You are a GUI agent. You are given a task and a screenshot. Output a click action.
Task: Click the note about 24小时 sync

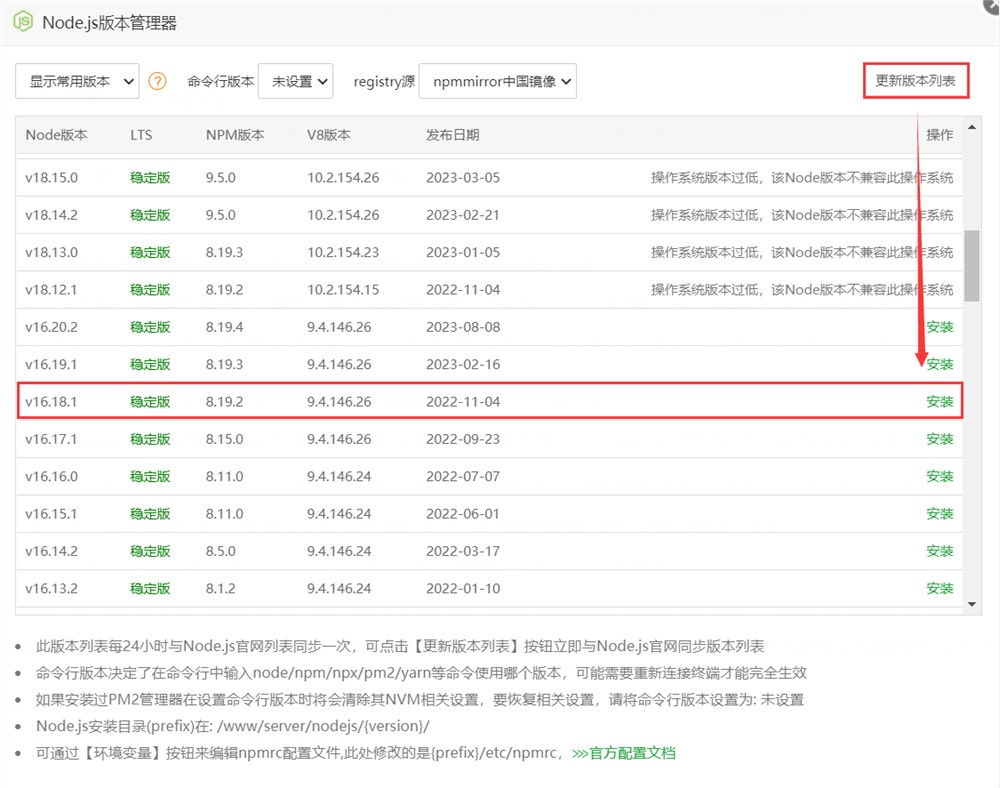point(400,646)
